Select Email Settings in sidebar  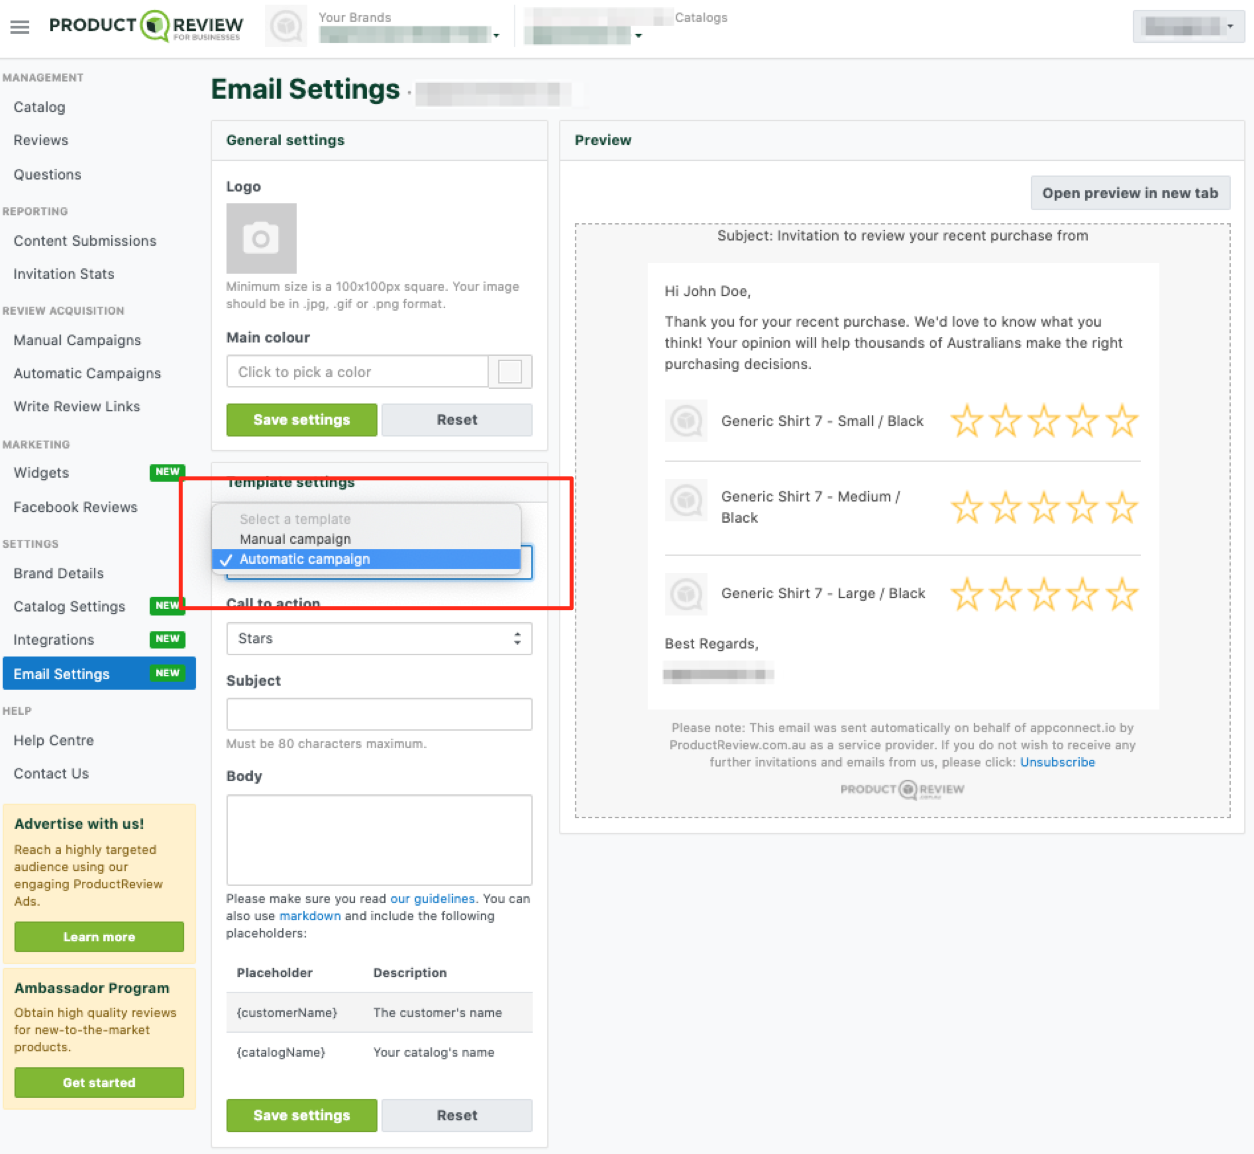[x=99, y=674]
